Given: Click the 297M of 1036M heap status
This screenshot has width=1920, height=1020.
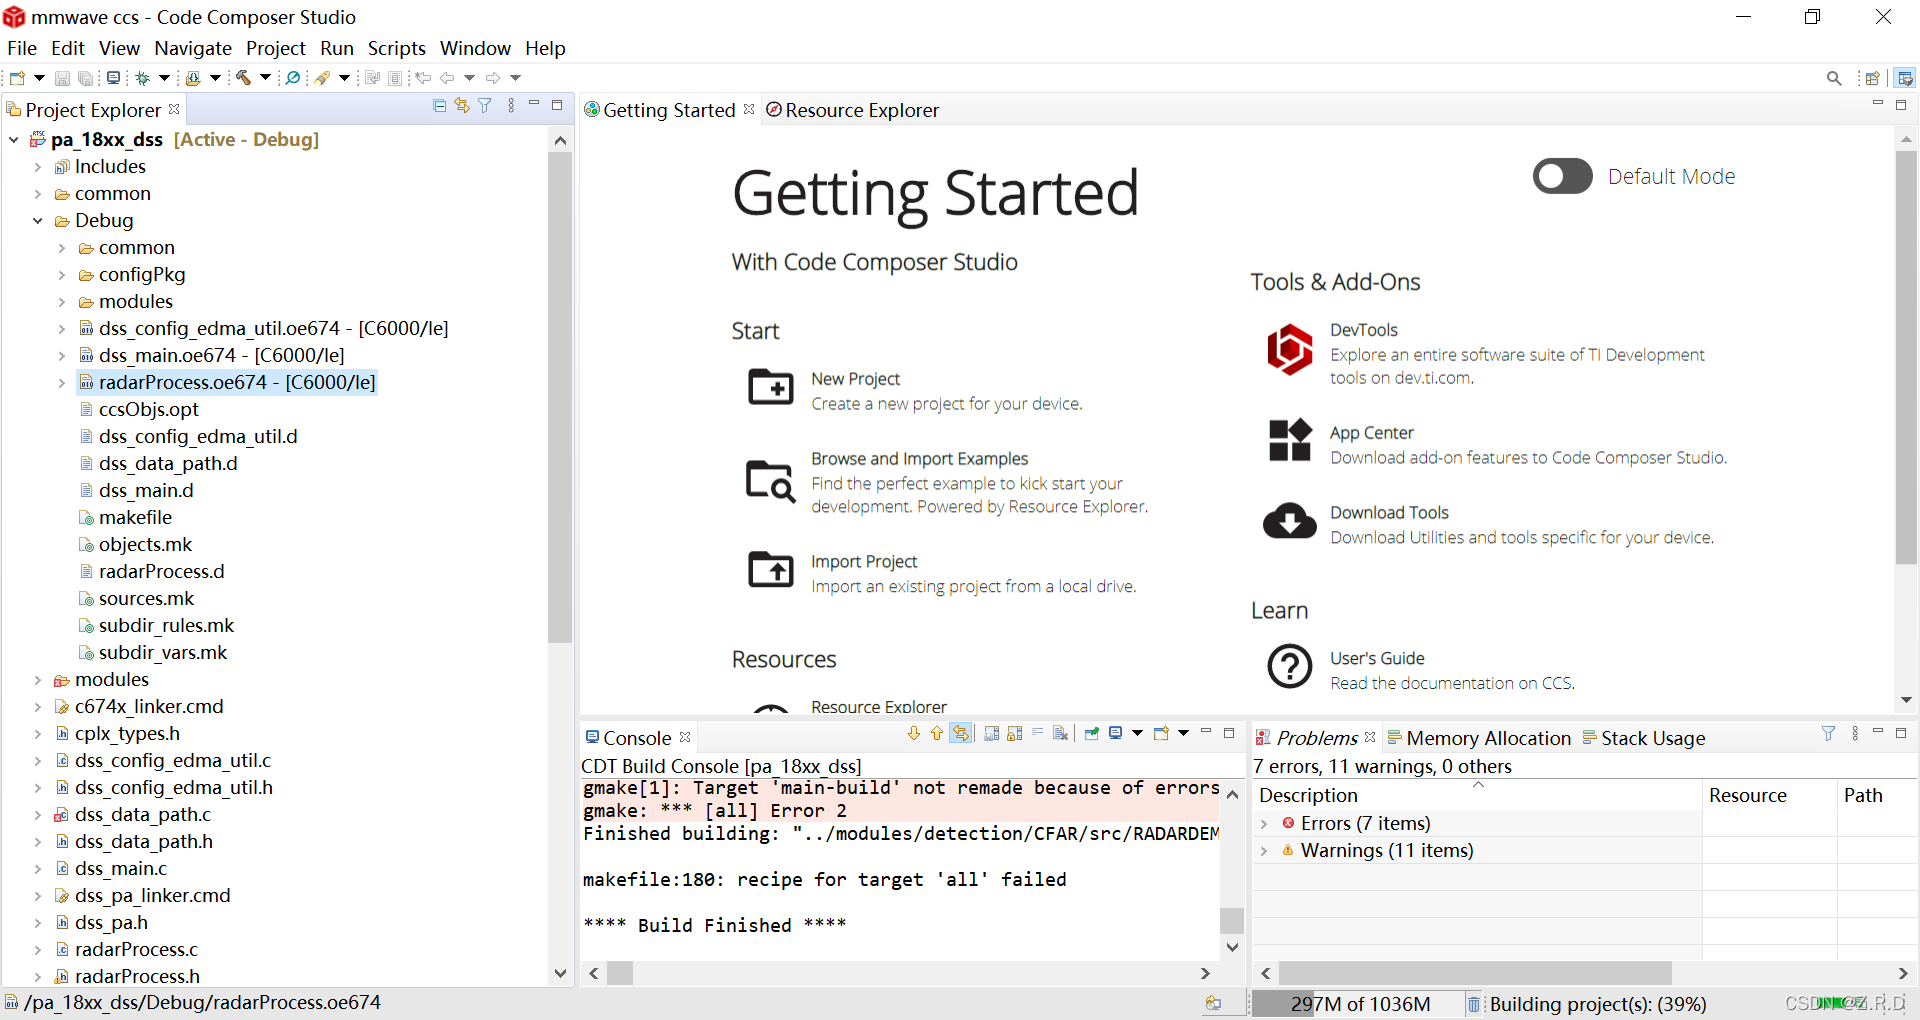Looking at the screenshot, I should coord(1358,1004).
